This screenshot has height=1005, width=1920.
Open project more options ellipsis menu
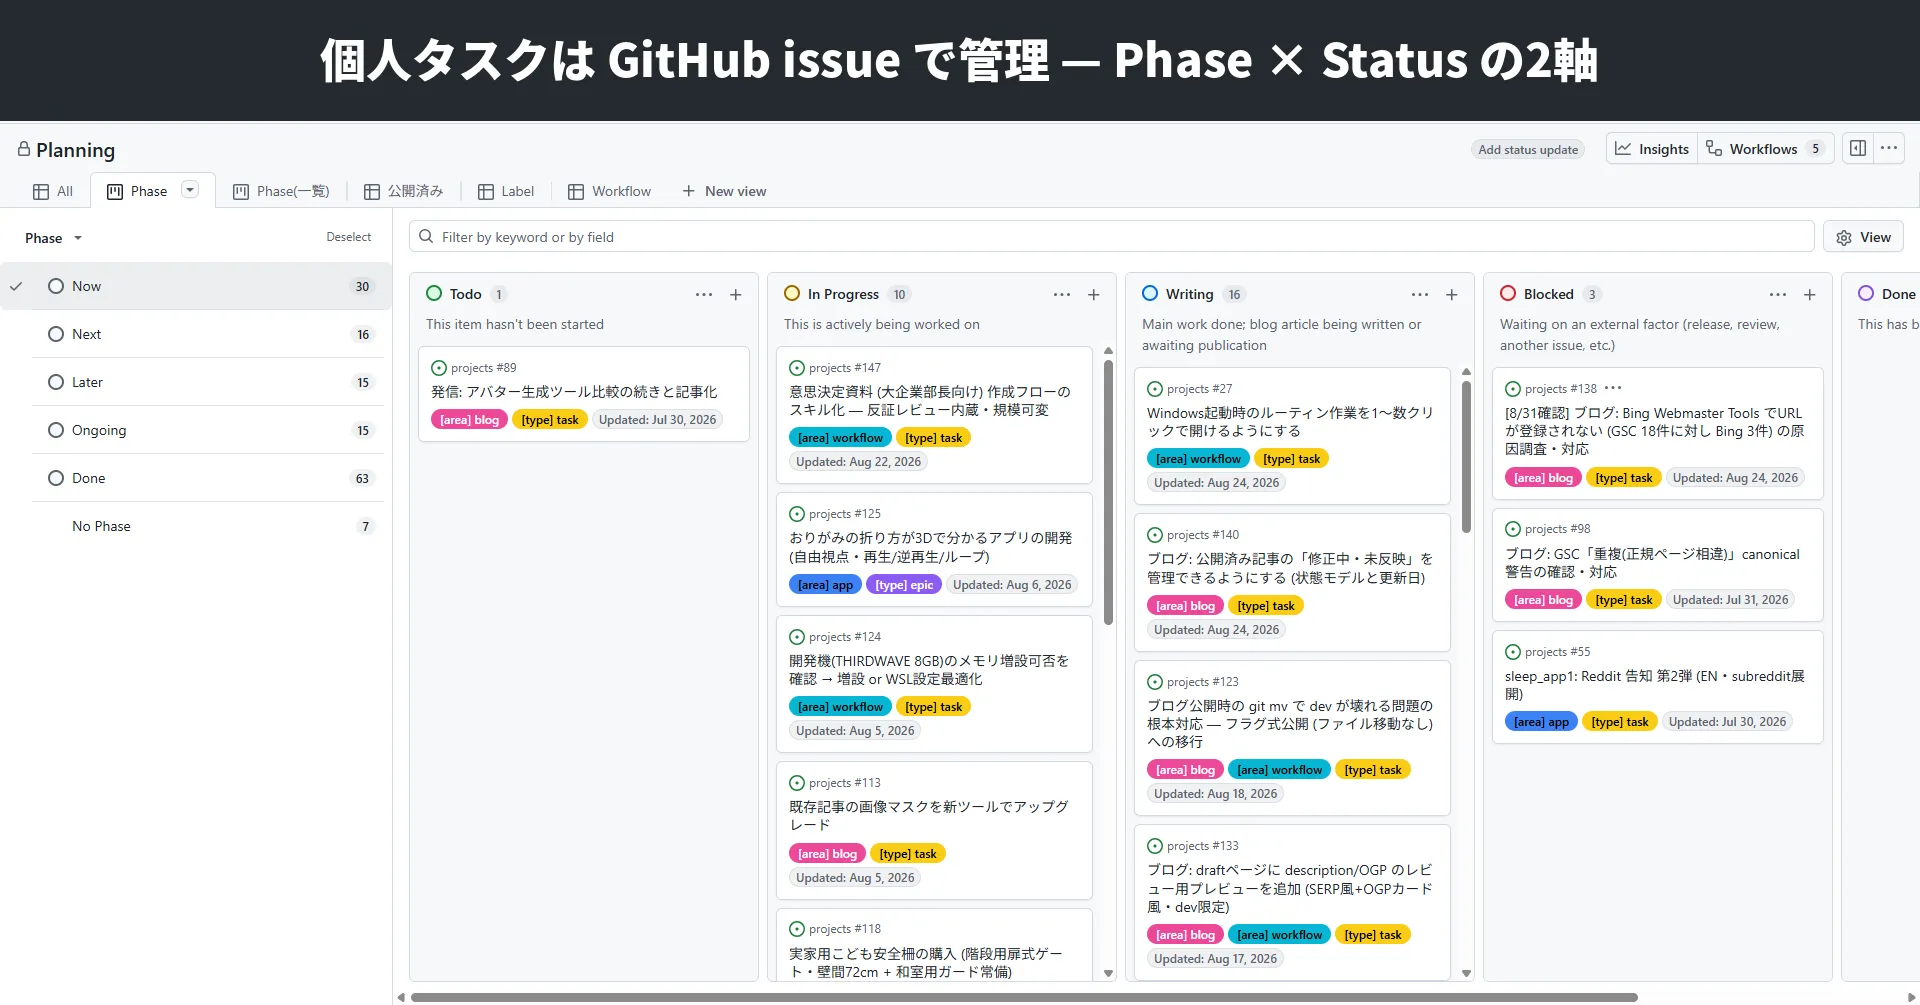pyautogui.click(x=1889, y=148)
